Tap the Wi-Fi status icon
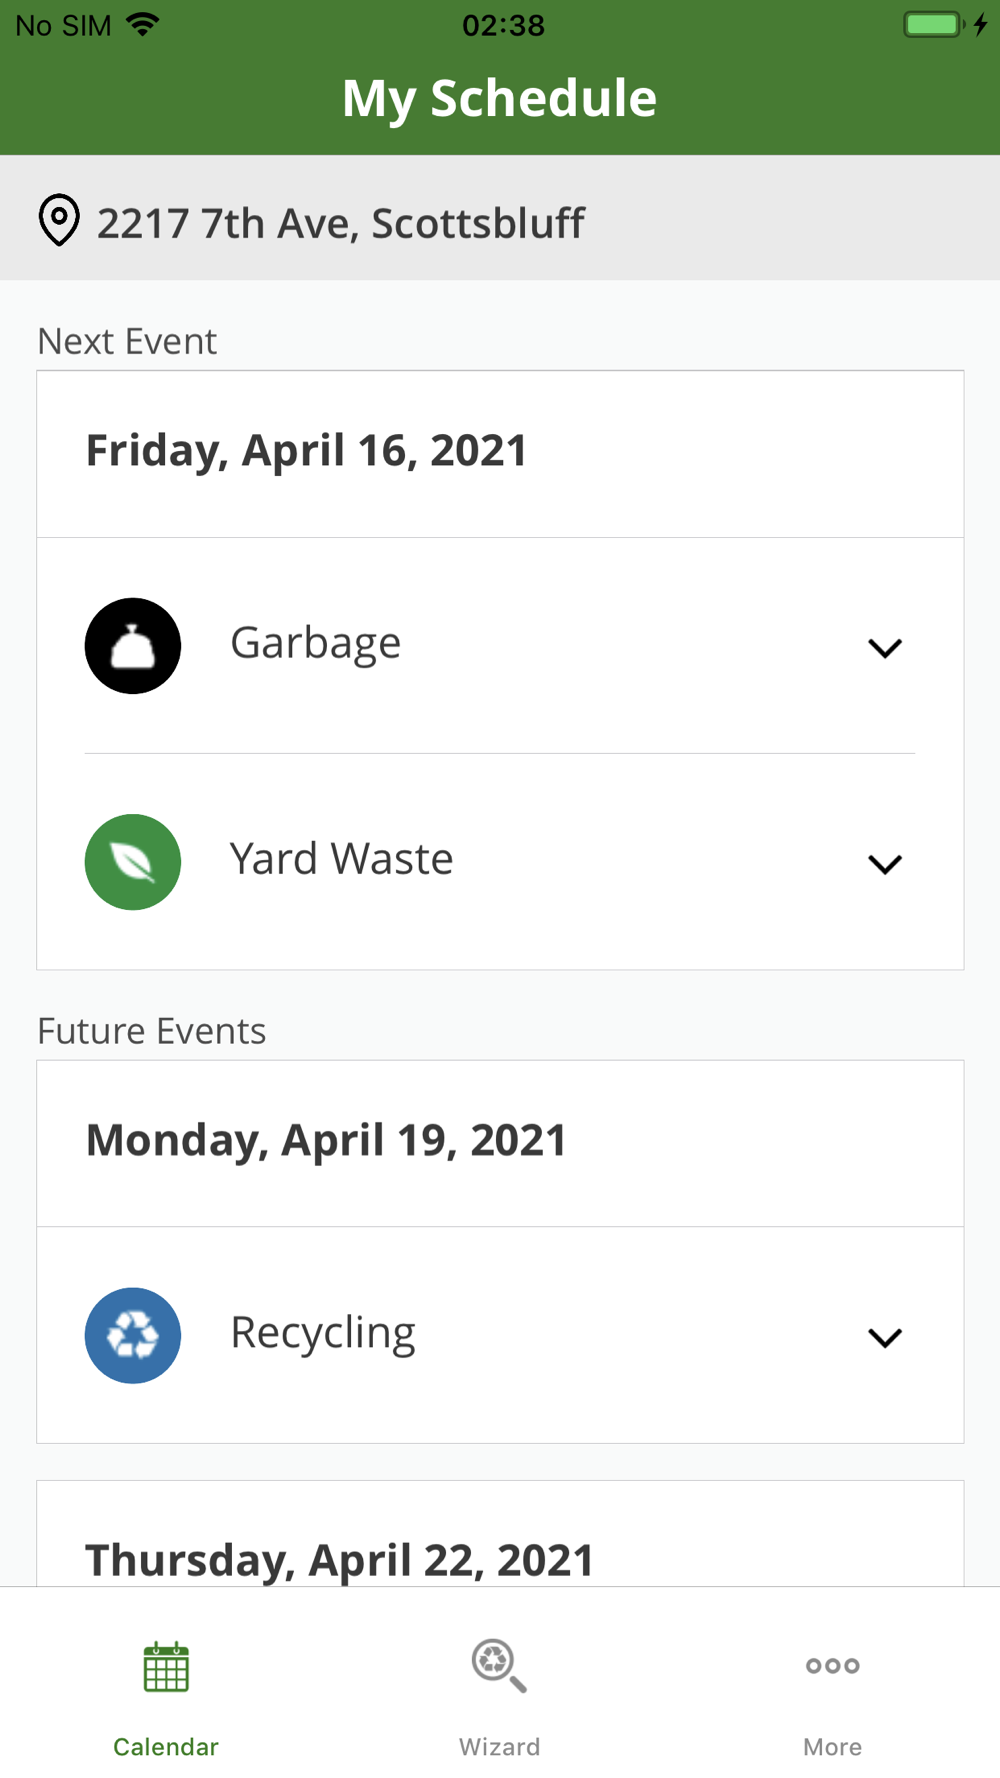 tap(144, 24)
